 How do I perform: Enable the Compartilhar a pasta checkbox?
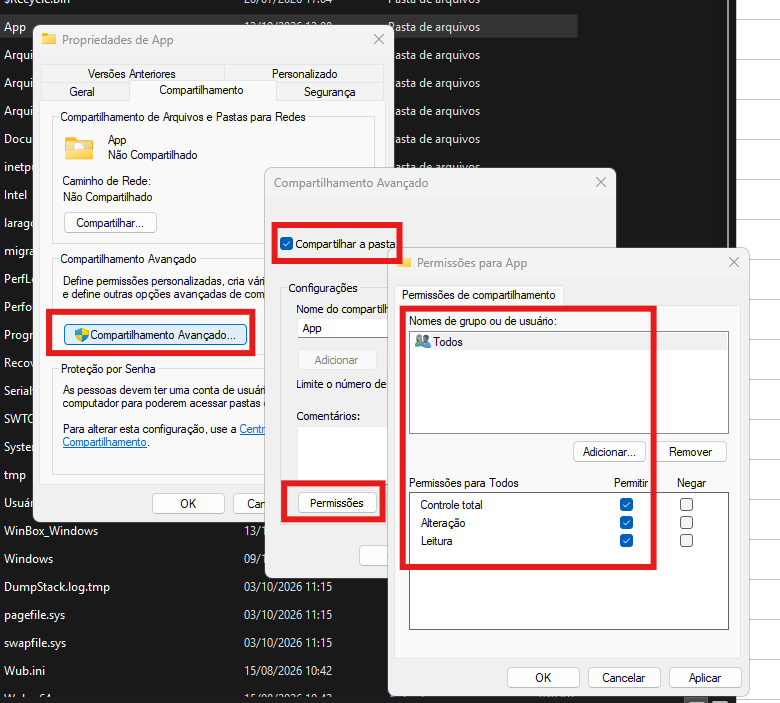(287, 244)
